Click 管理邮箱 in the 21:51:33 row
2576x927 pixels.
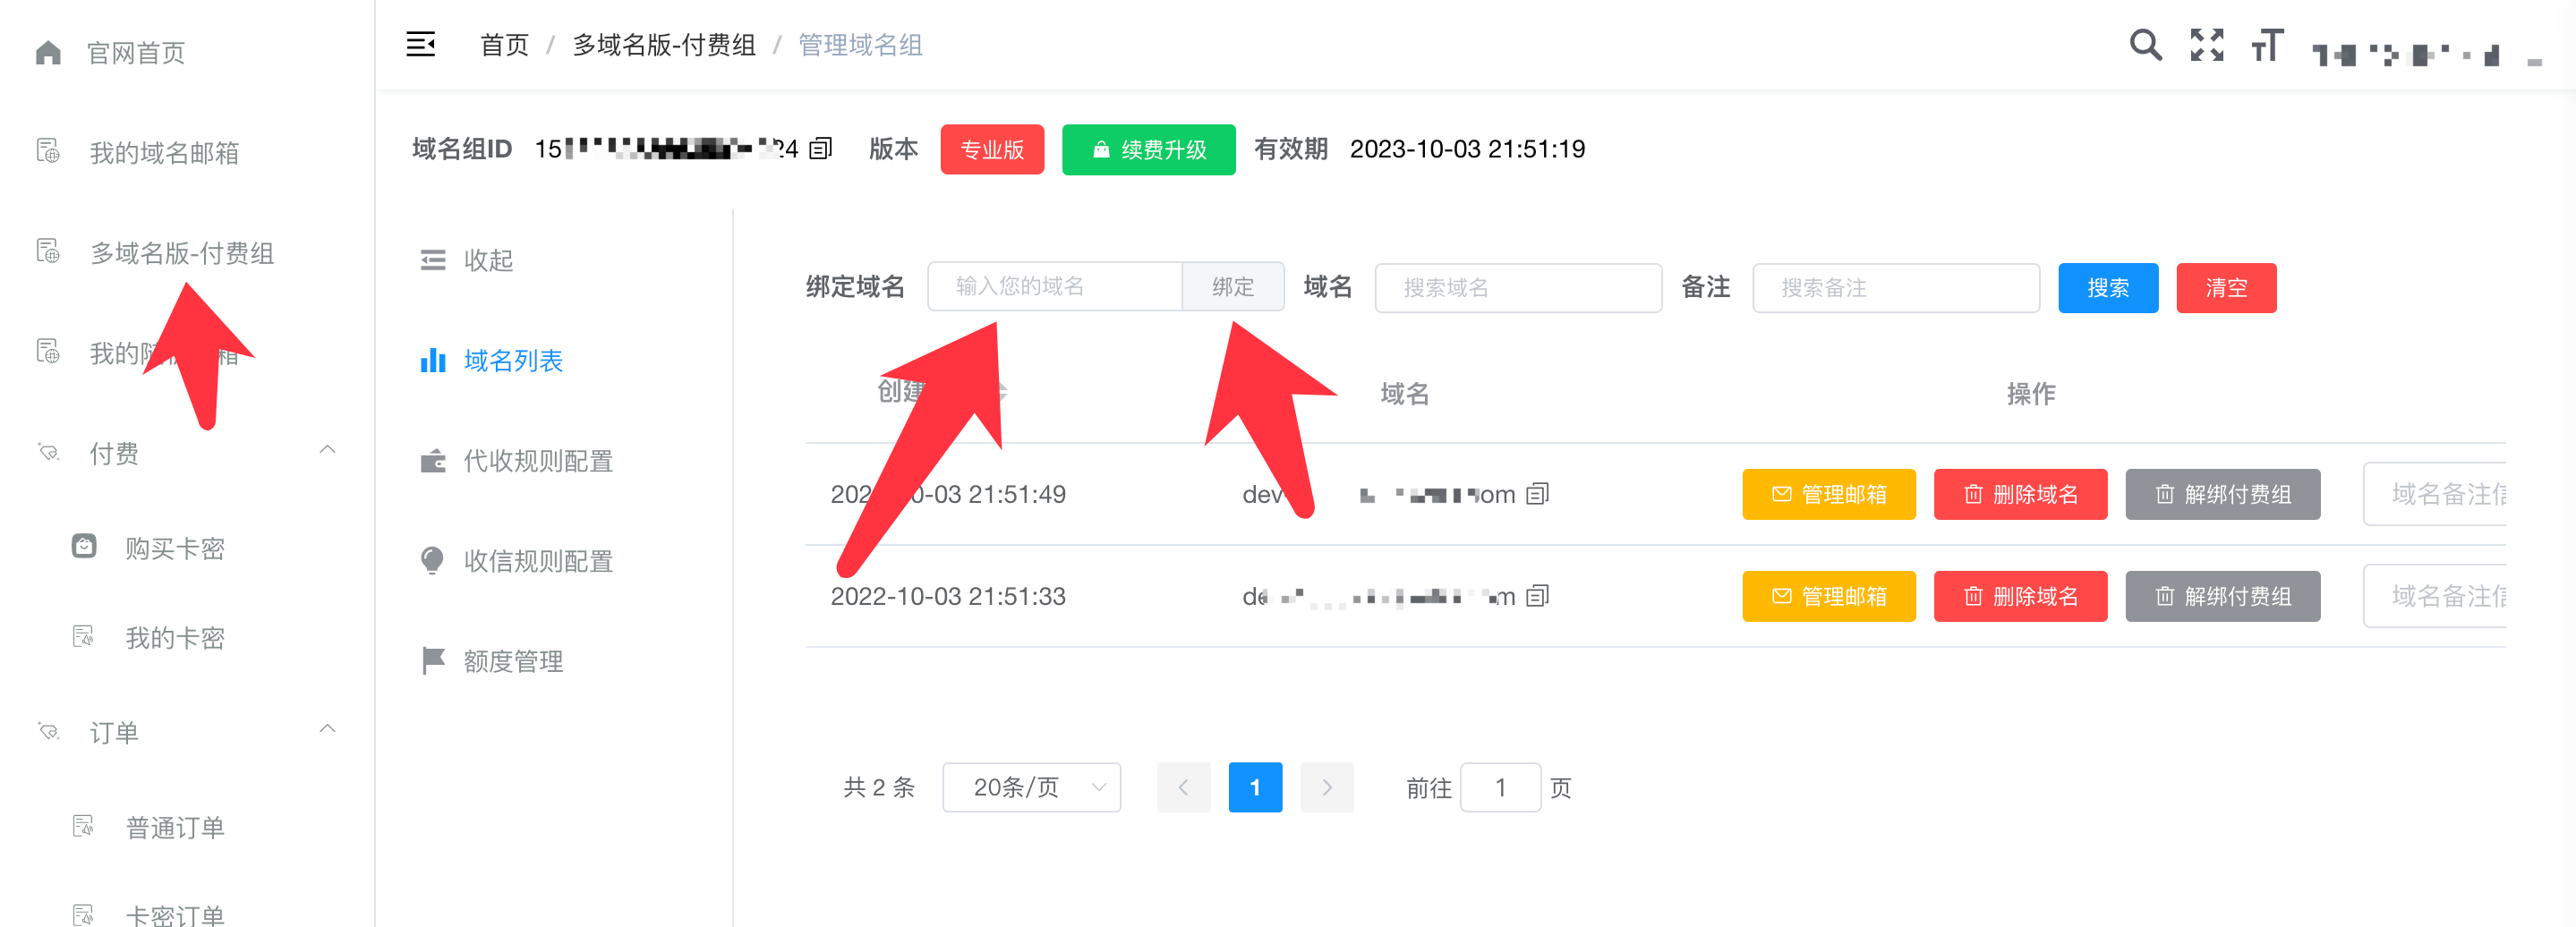pos(1828,596)
